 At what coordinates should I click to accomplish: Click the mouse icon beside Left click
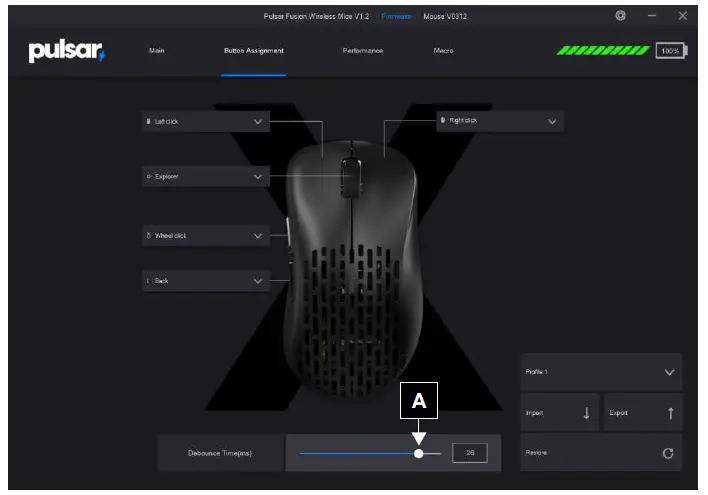pyautogui.click(x=148, y=121)
